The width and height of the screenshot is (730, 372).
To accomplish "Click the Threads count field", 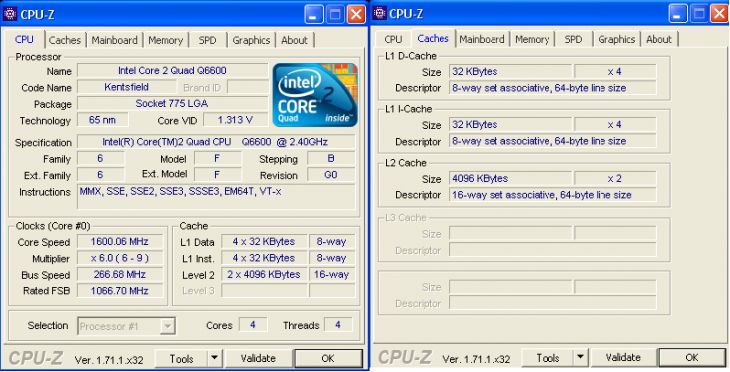I will 338,325.
